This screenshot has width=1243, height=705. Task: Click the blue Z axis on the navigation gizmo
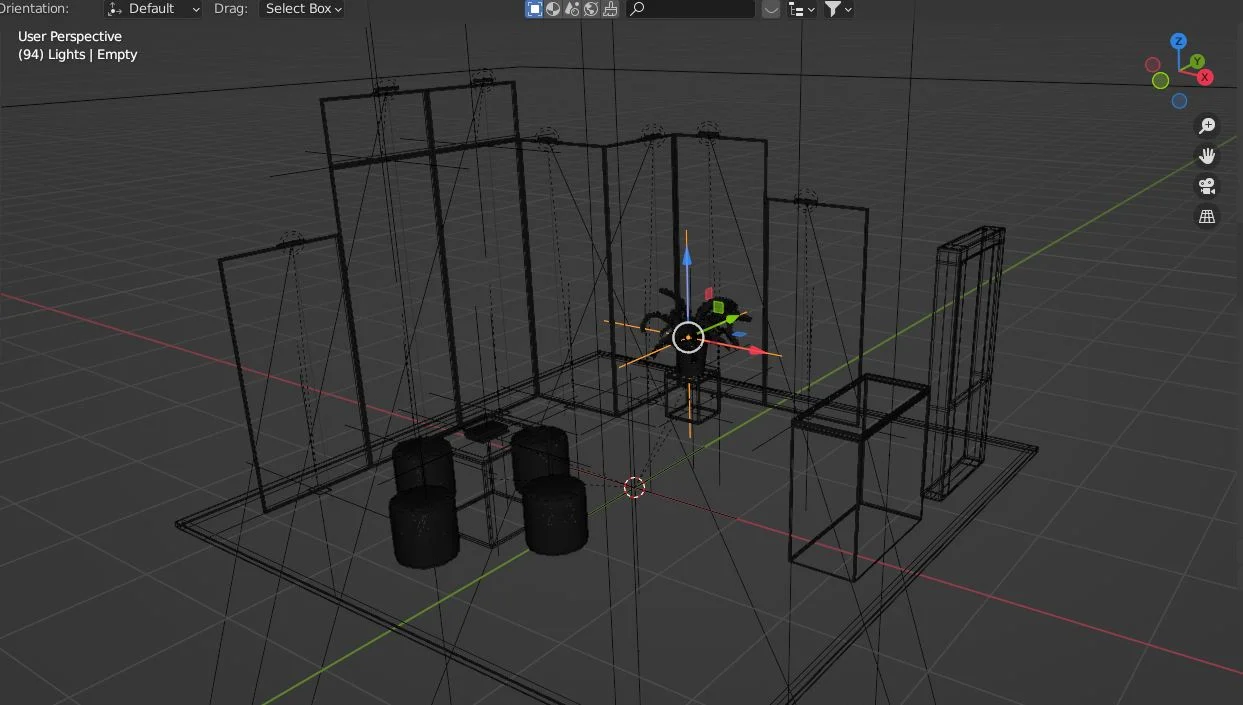1178,42
